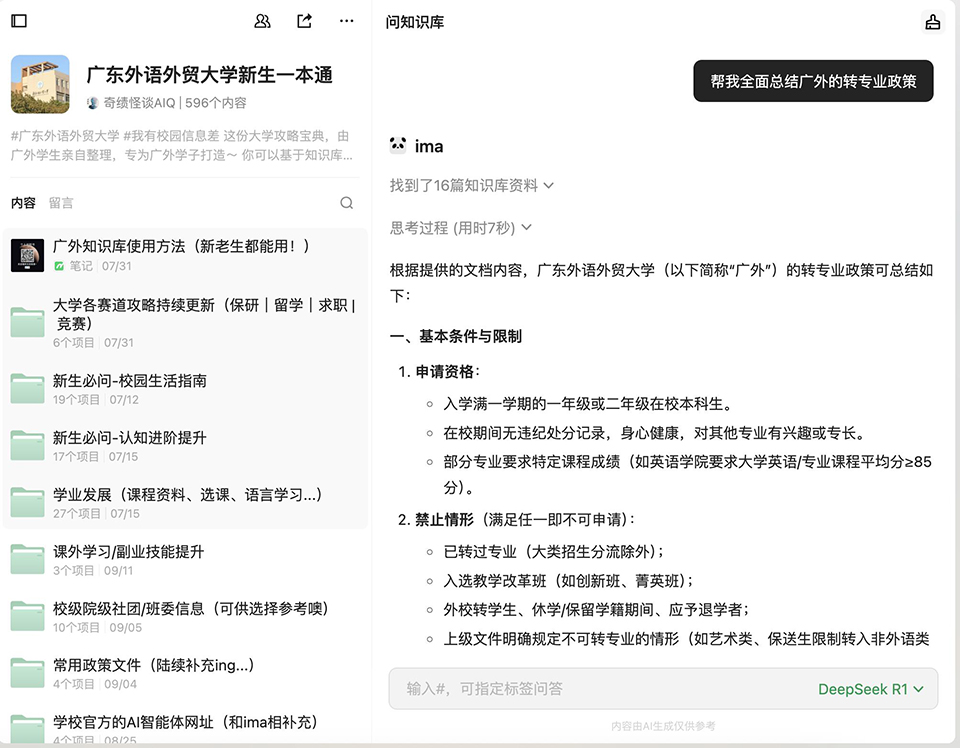This screenshot has height=748, width=960.
Task: Open the DeepSeek R1 model dropdown
Action: click(870, 689)
